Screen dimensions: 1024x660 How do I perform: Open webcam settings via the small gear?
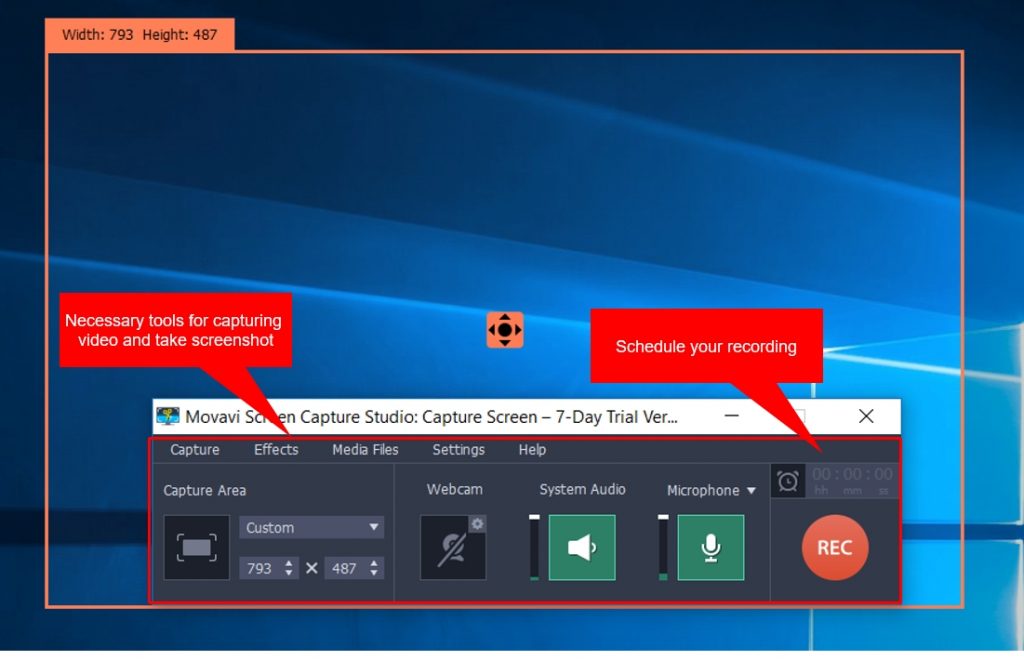[x=477, y=524]
